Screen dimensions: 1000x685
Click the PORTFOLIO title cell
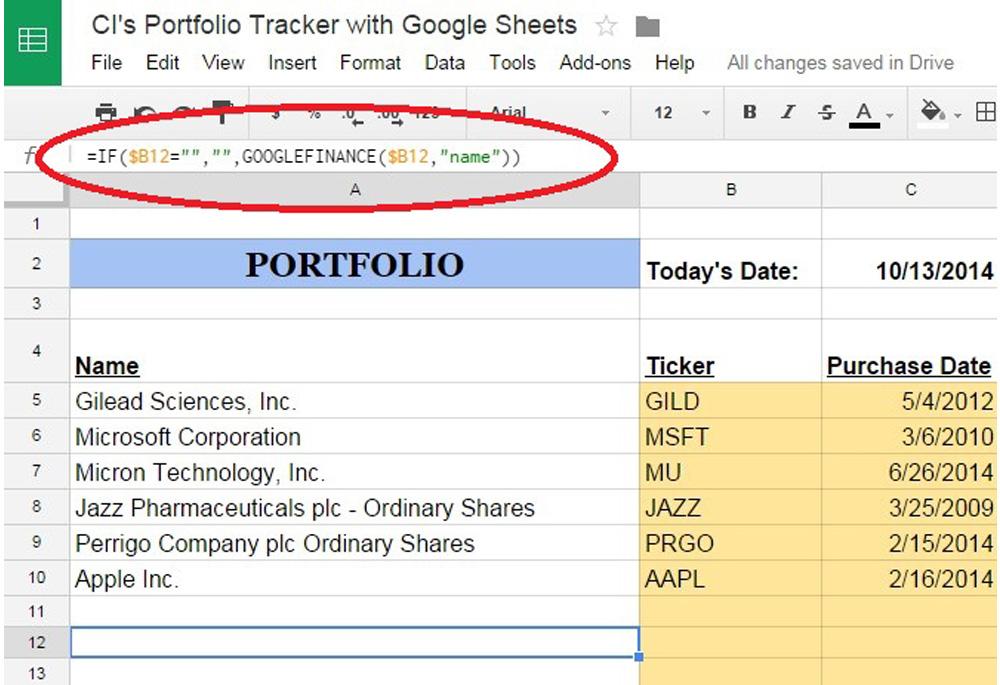[355, 264]
